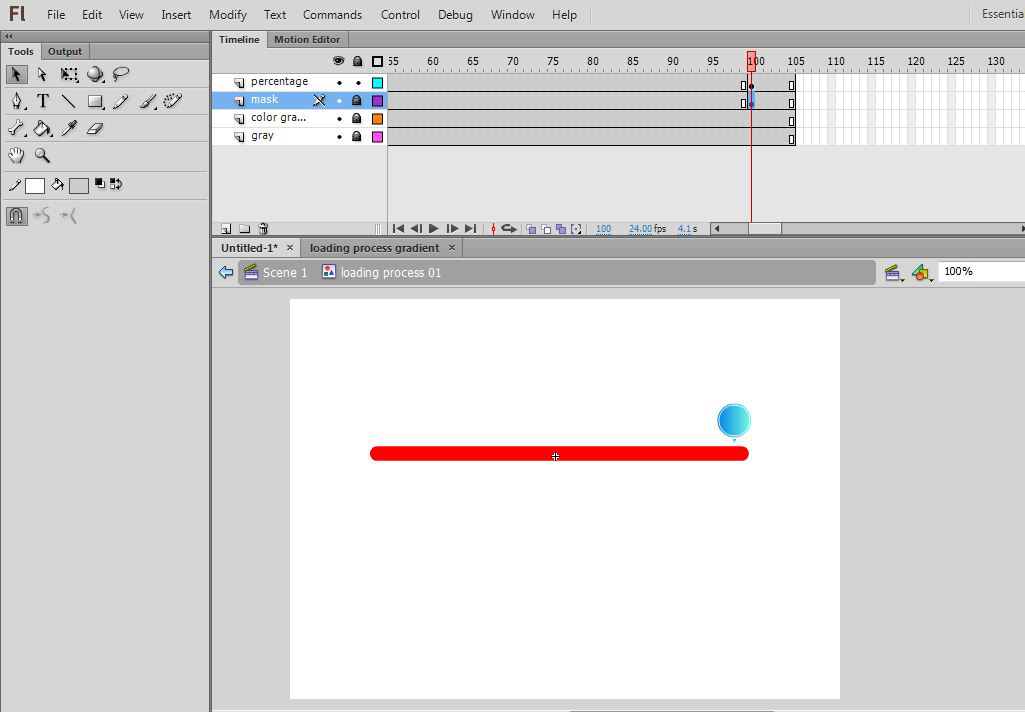The height and width of the screenshot is (712, 1025).
Task: Go to the first frame
Action: (x=398, y=229)
